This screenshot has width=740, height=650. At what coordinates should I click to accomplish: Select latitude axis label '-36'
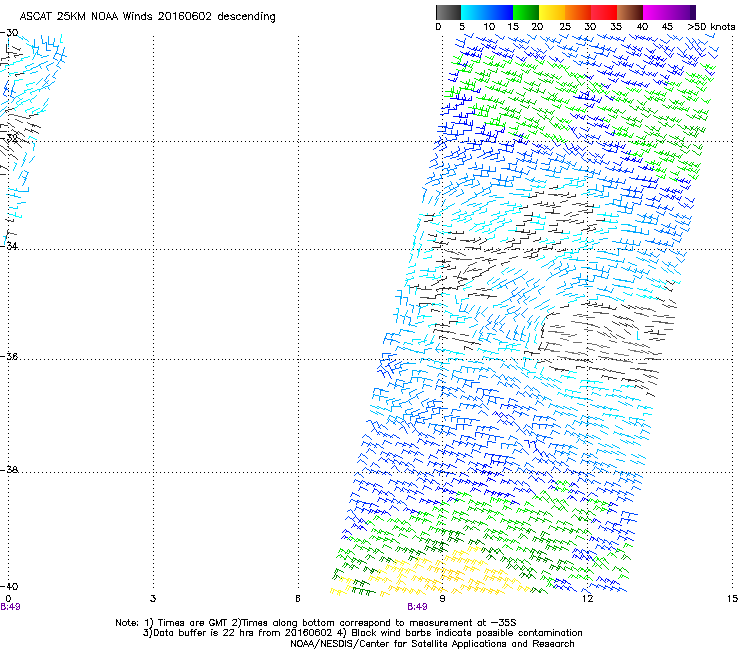(10, 356)
